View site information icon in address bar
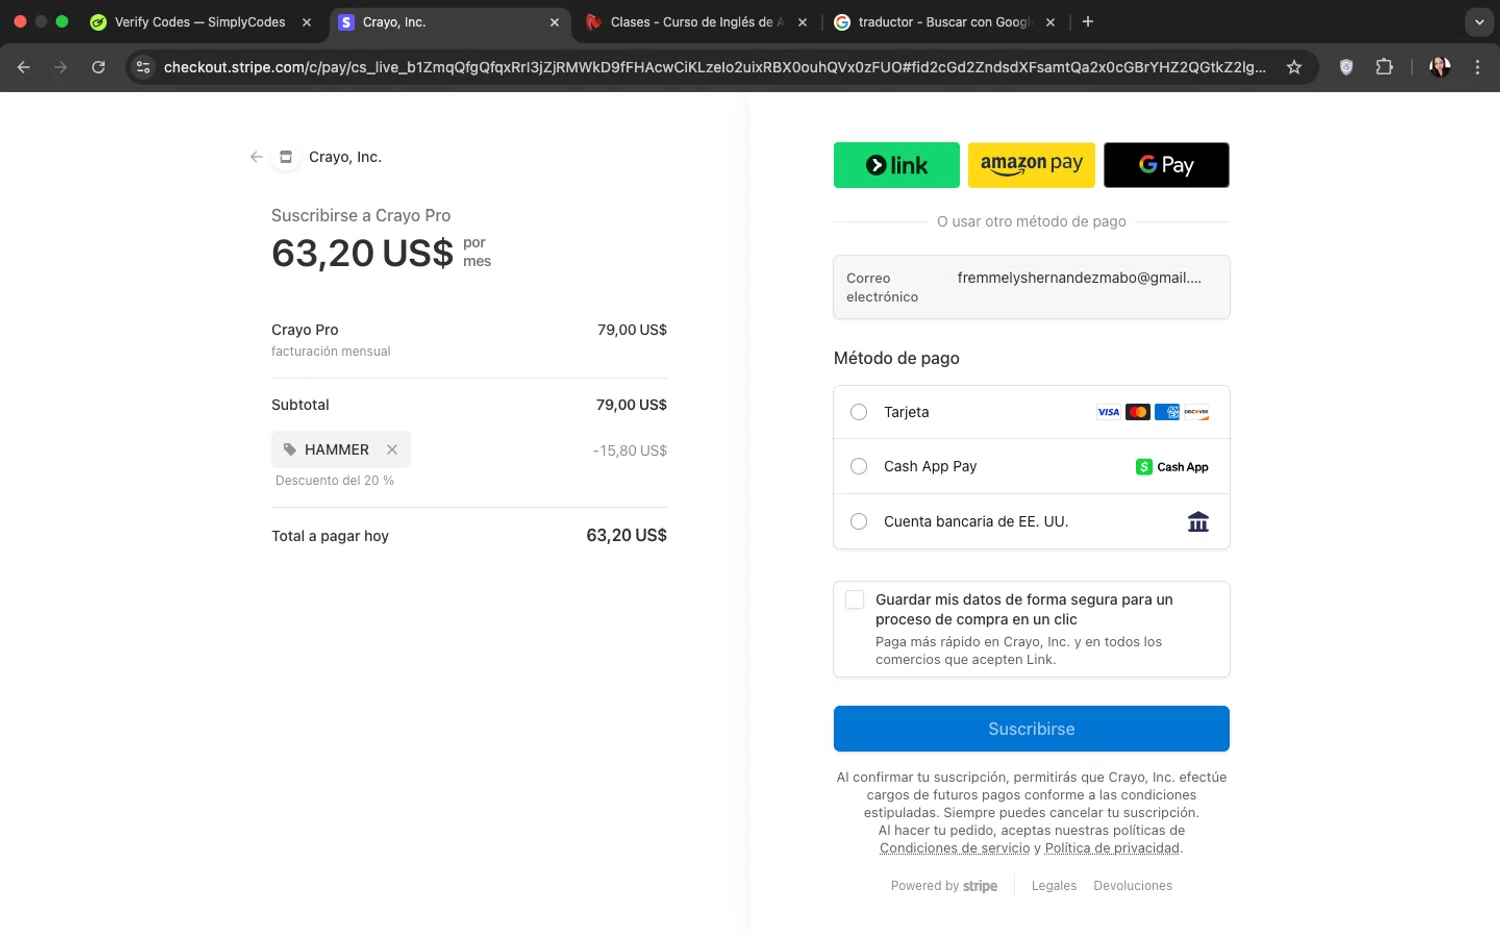This screenshot has width=1500, height=938. click(143, 67)
